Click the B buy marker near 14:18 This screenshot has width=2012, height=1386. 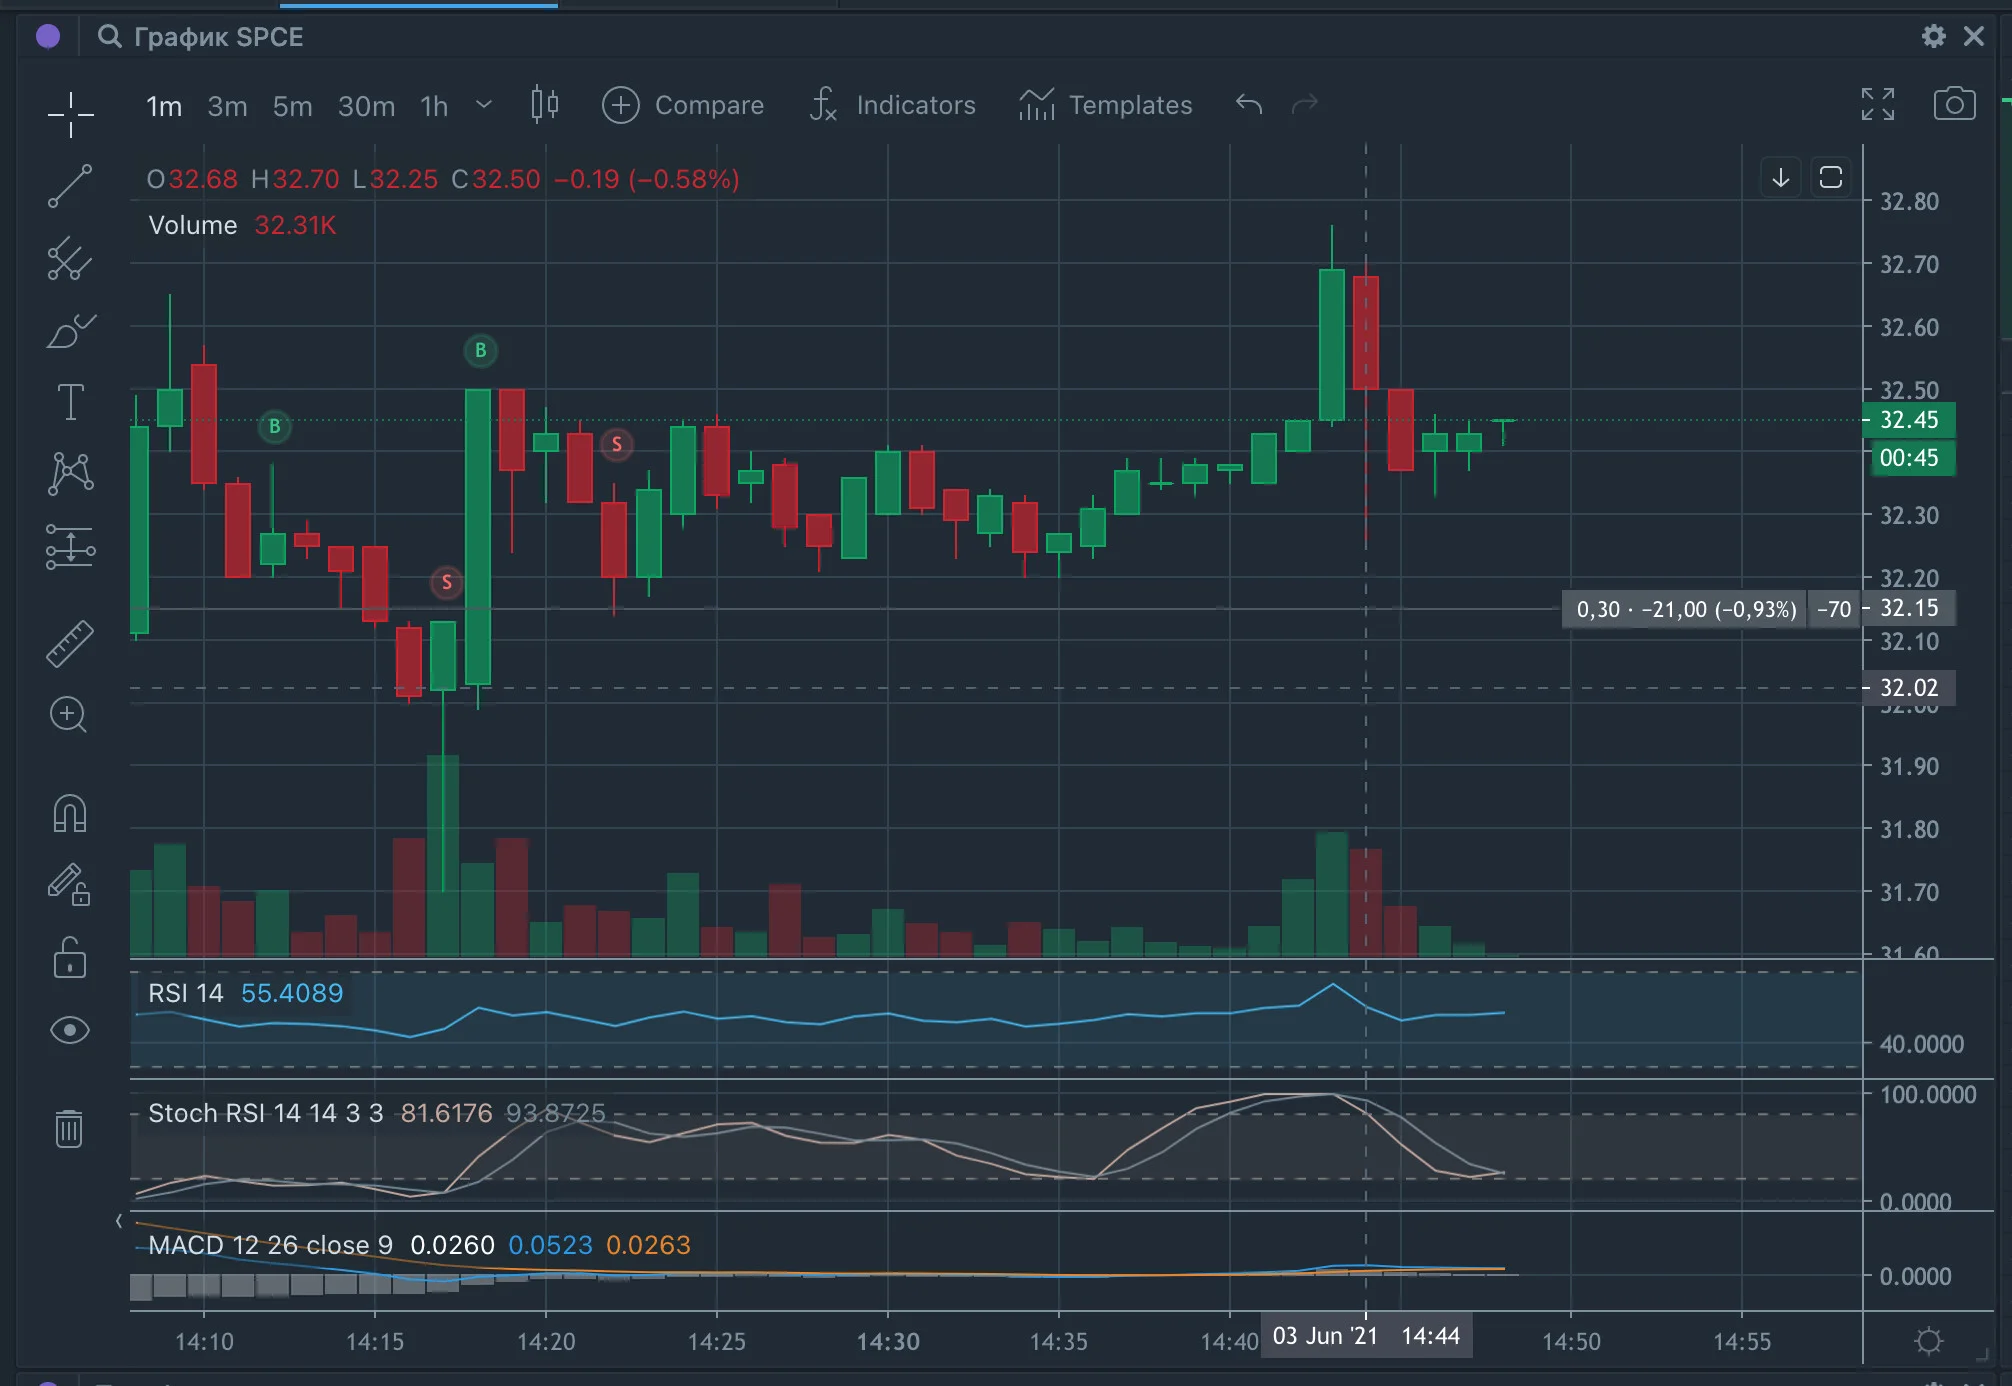(481, 351)
